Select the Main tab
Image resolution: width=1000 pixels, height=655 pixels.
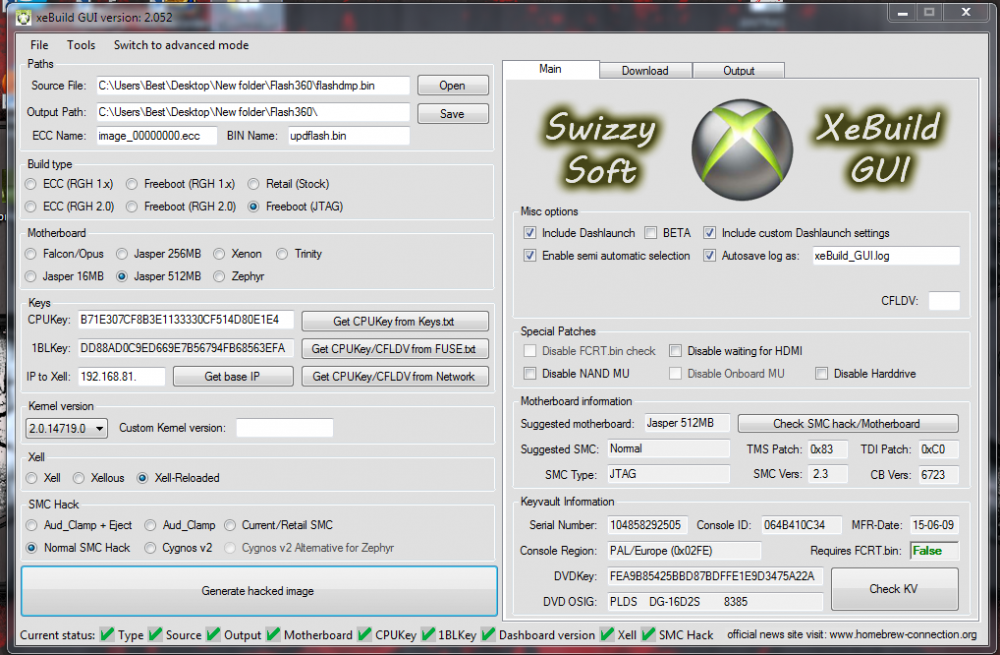550,69
